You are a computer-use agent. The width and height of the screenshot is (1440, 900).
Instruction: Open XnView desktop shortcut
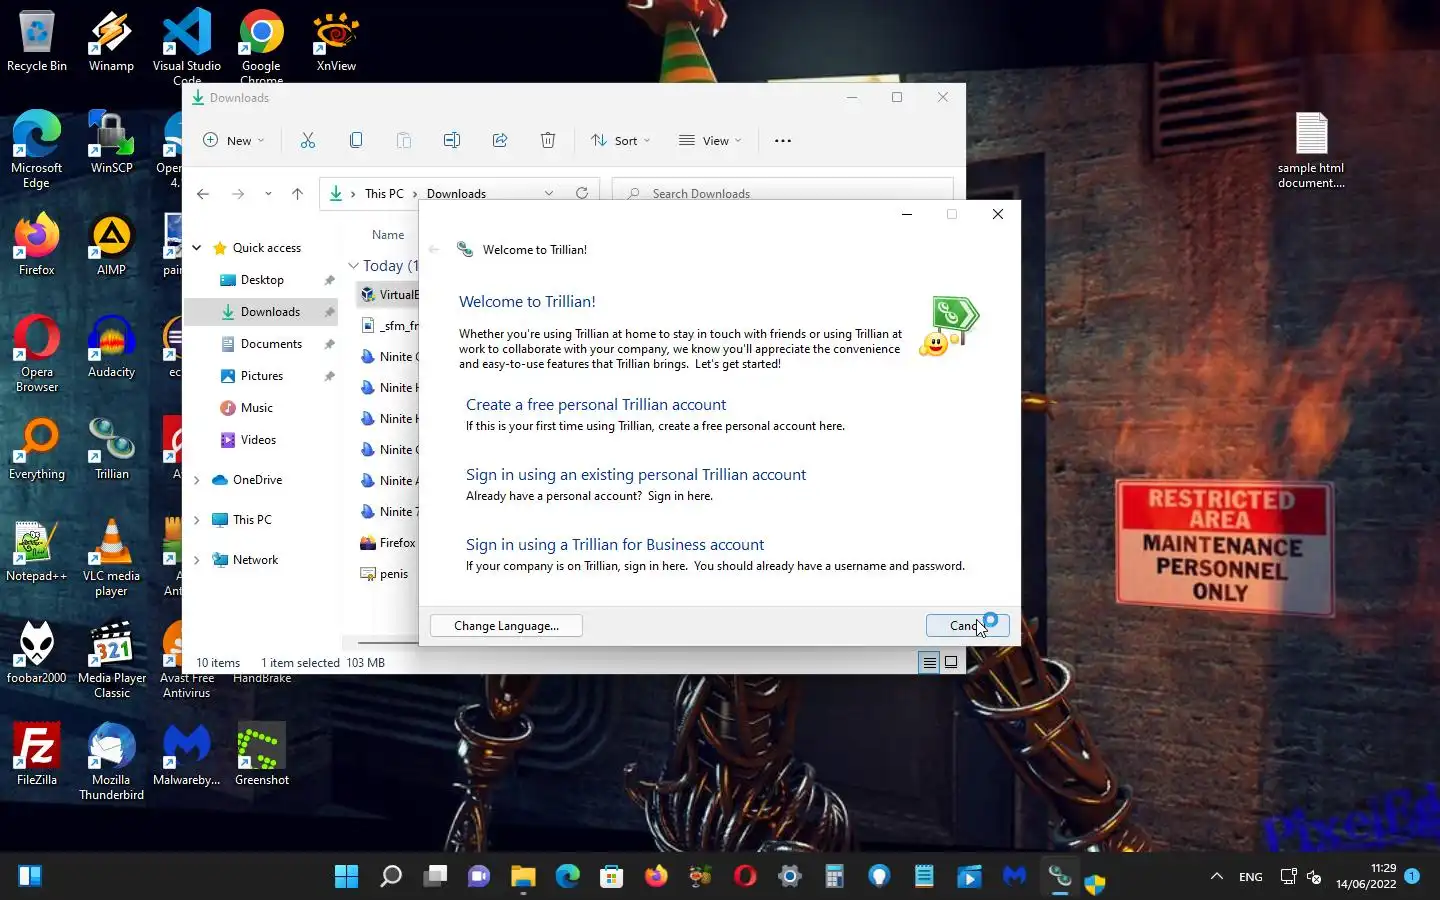tap(336, 42)
